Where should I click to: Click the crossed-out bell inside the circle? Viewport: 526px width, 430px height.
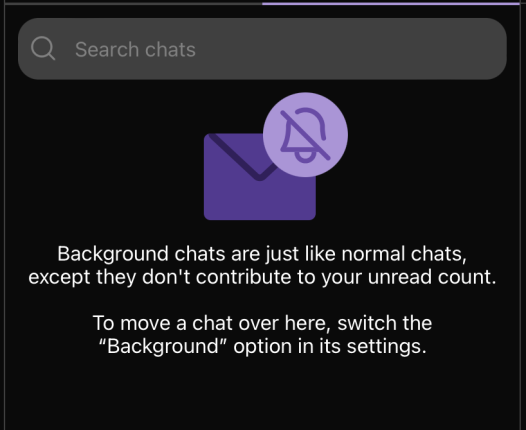coord(305,135)
